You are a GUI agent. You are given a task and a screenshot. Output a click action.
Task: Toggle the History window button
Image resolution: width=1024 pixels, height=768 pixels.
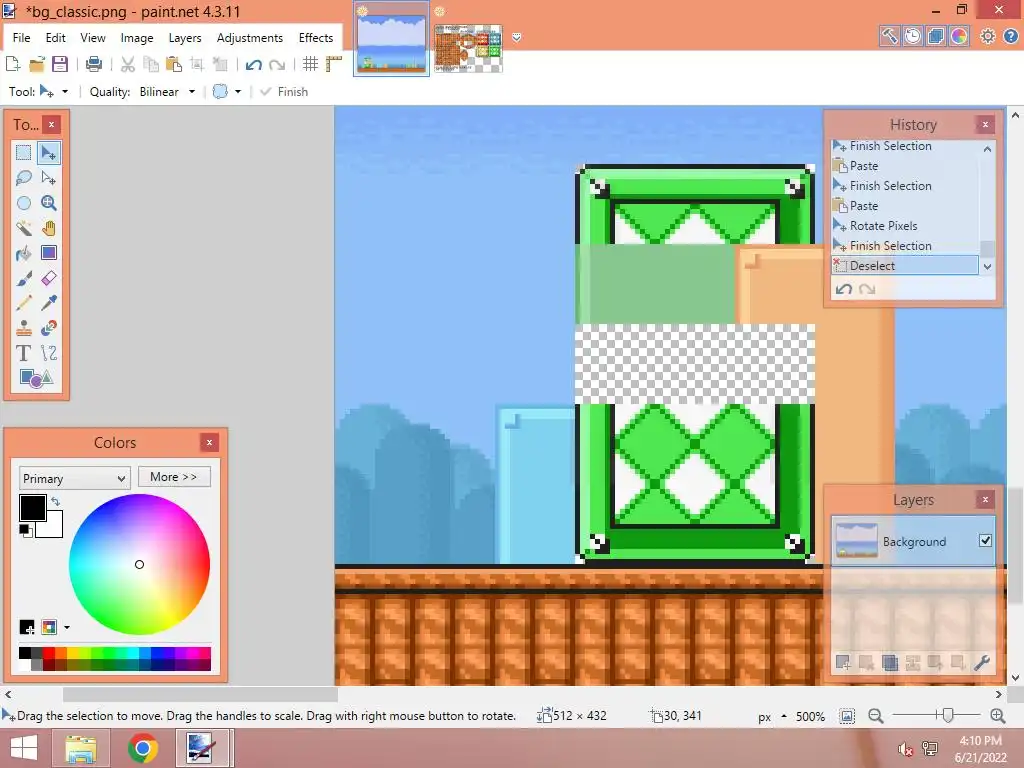click(x=913, y=36)
